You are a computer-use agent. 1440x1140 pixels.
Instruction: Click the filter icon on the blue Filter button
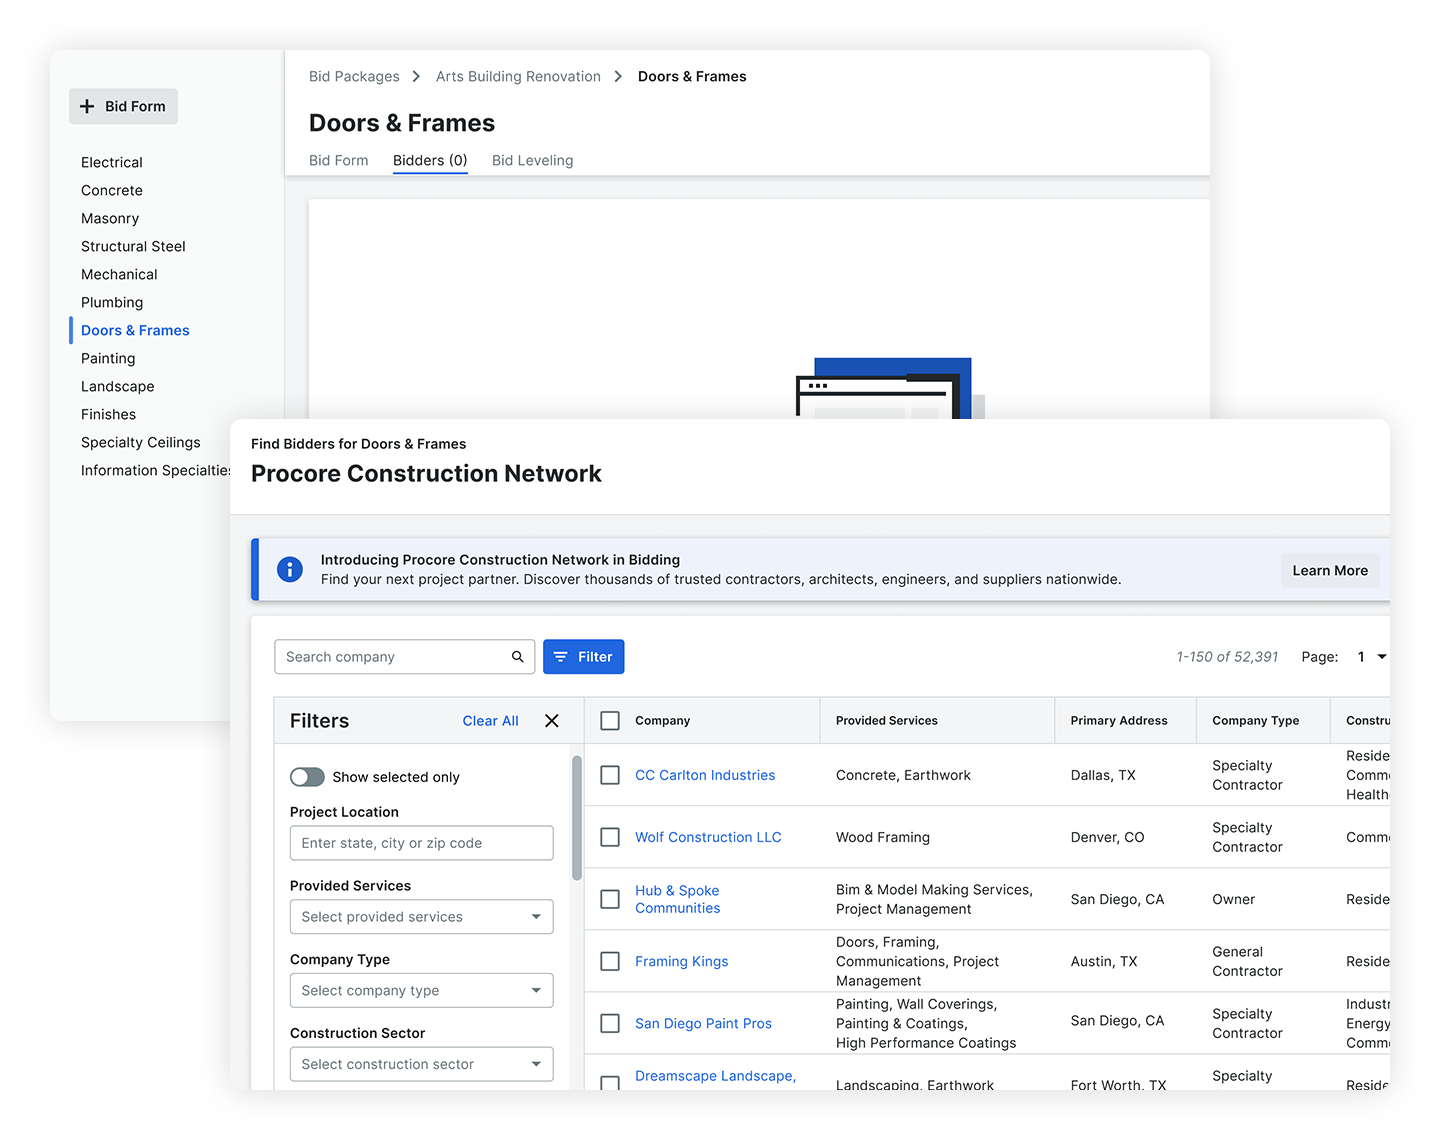click(x=561, y=657)
